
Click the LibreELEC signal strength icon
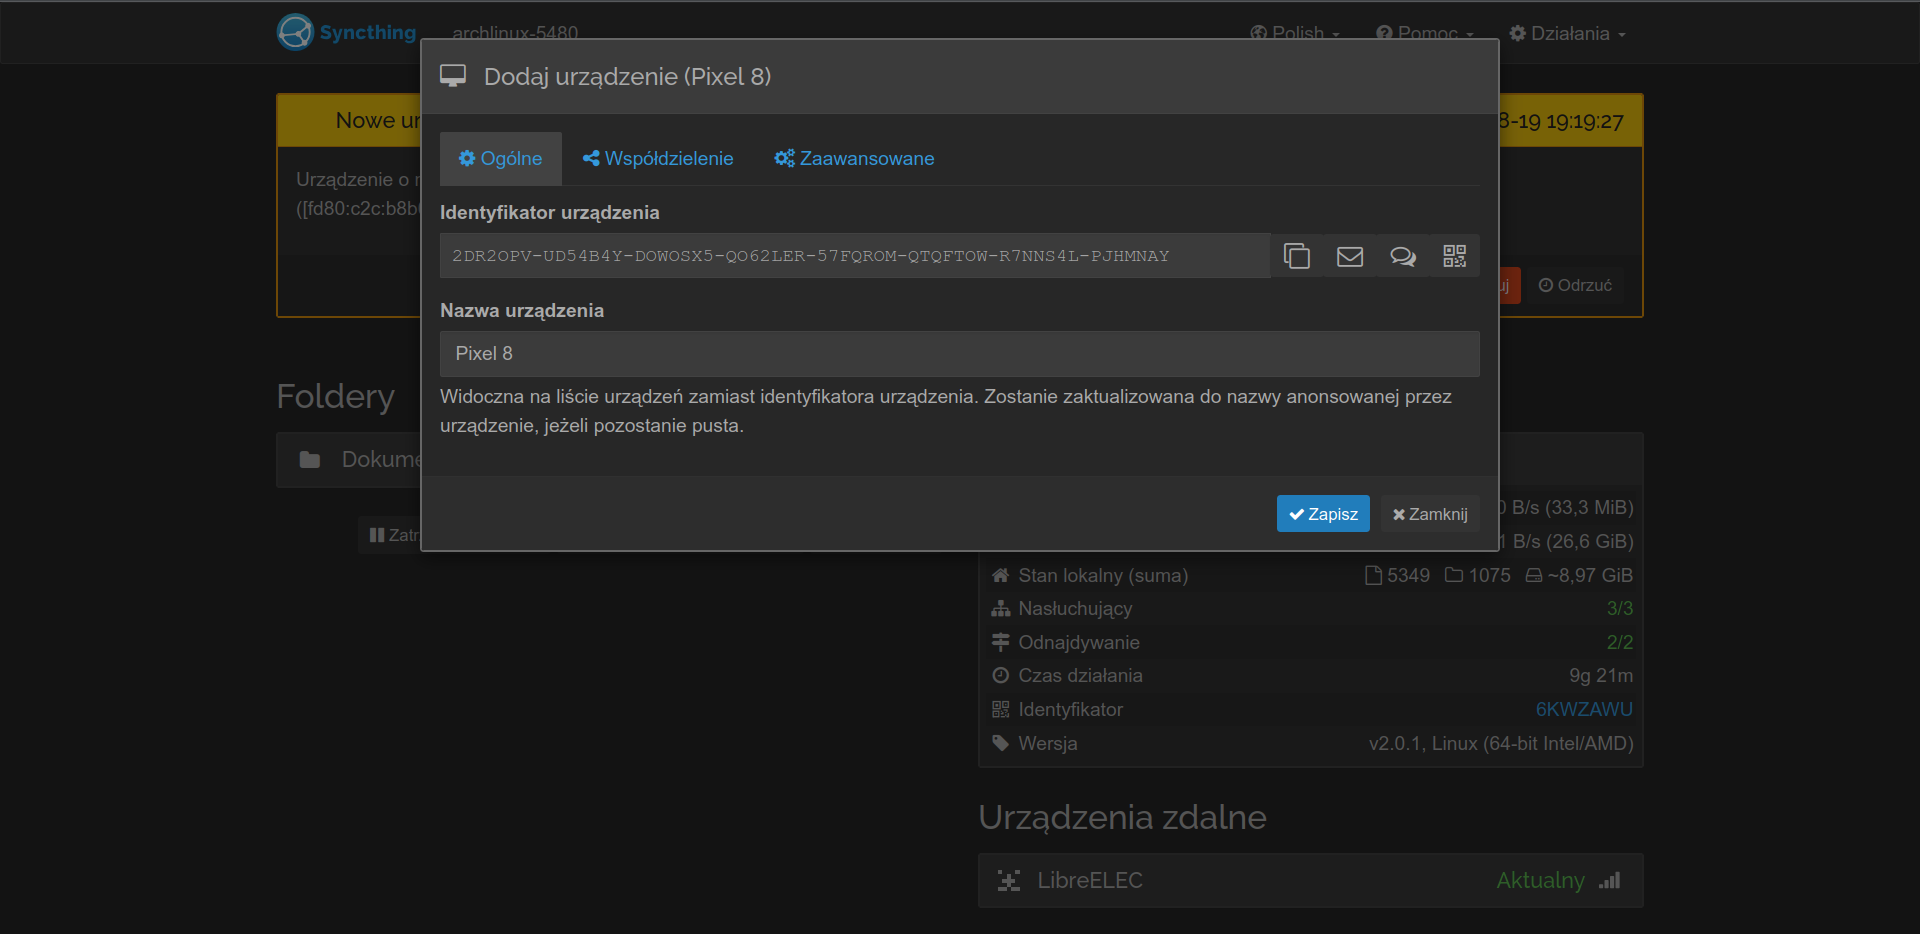[1609, 881]
